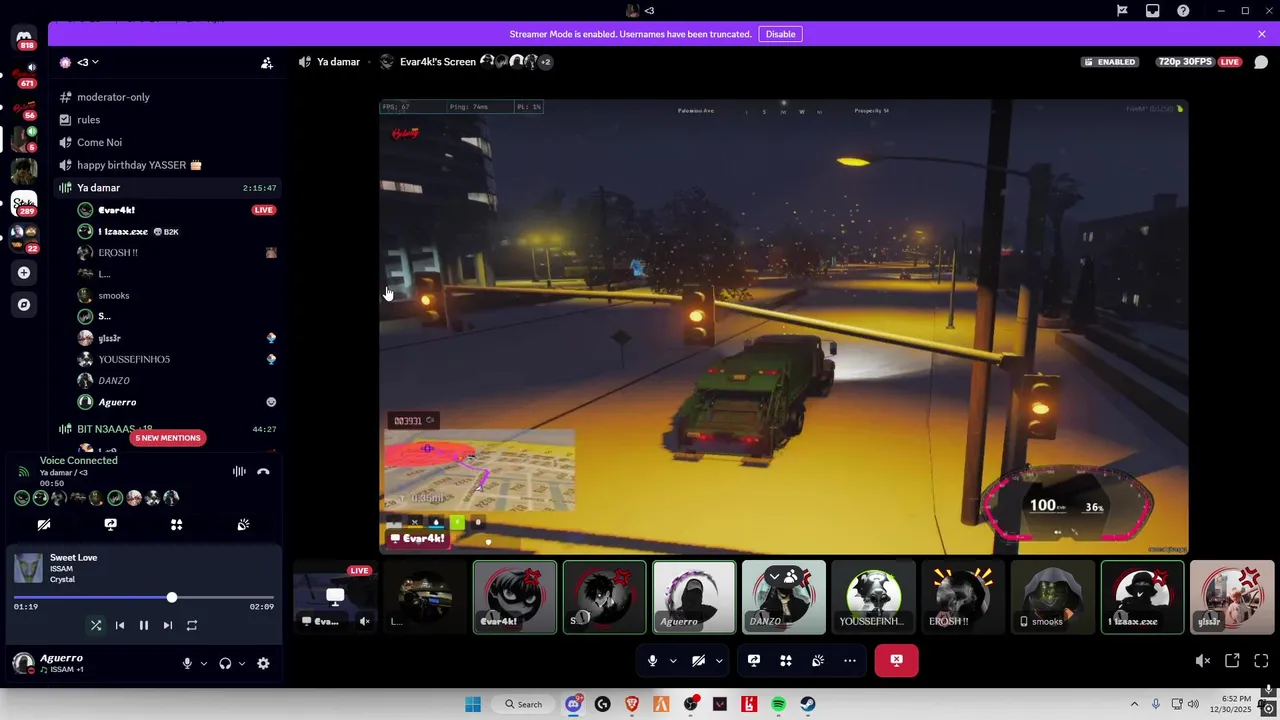1280x720 pixels.
Task: Open camera options chevron in call controls
Action: [719, 660]
